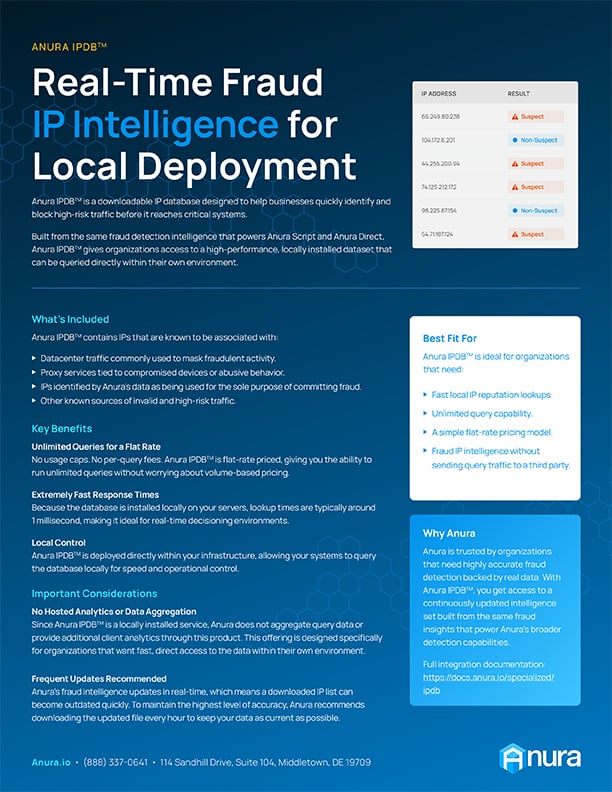This screenshot has width=612, height=792.
Task: Click the Non-Suspect badge in the 104.172 row
Action: coord(536,140)
